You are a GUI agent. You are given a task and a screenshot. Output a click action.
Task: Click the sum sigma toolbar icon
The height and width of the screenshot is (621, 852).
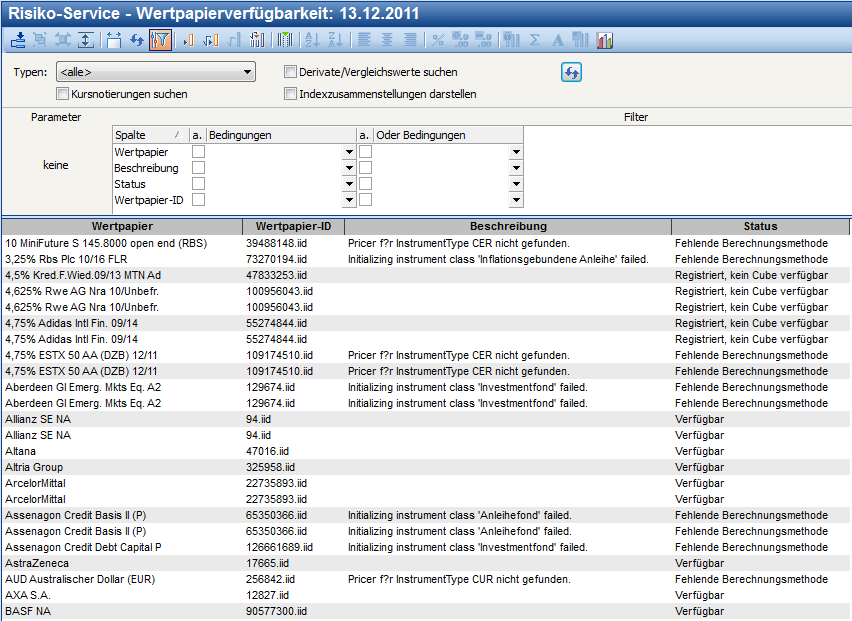point(535,41)
